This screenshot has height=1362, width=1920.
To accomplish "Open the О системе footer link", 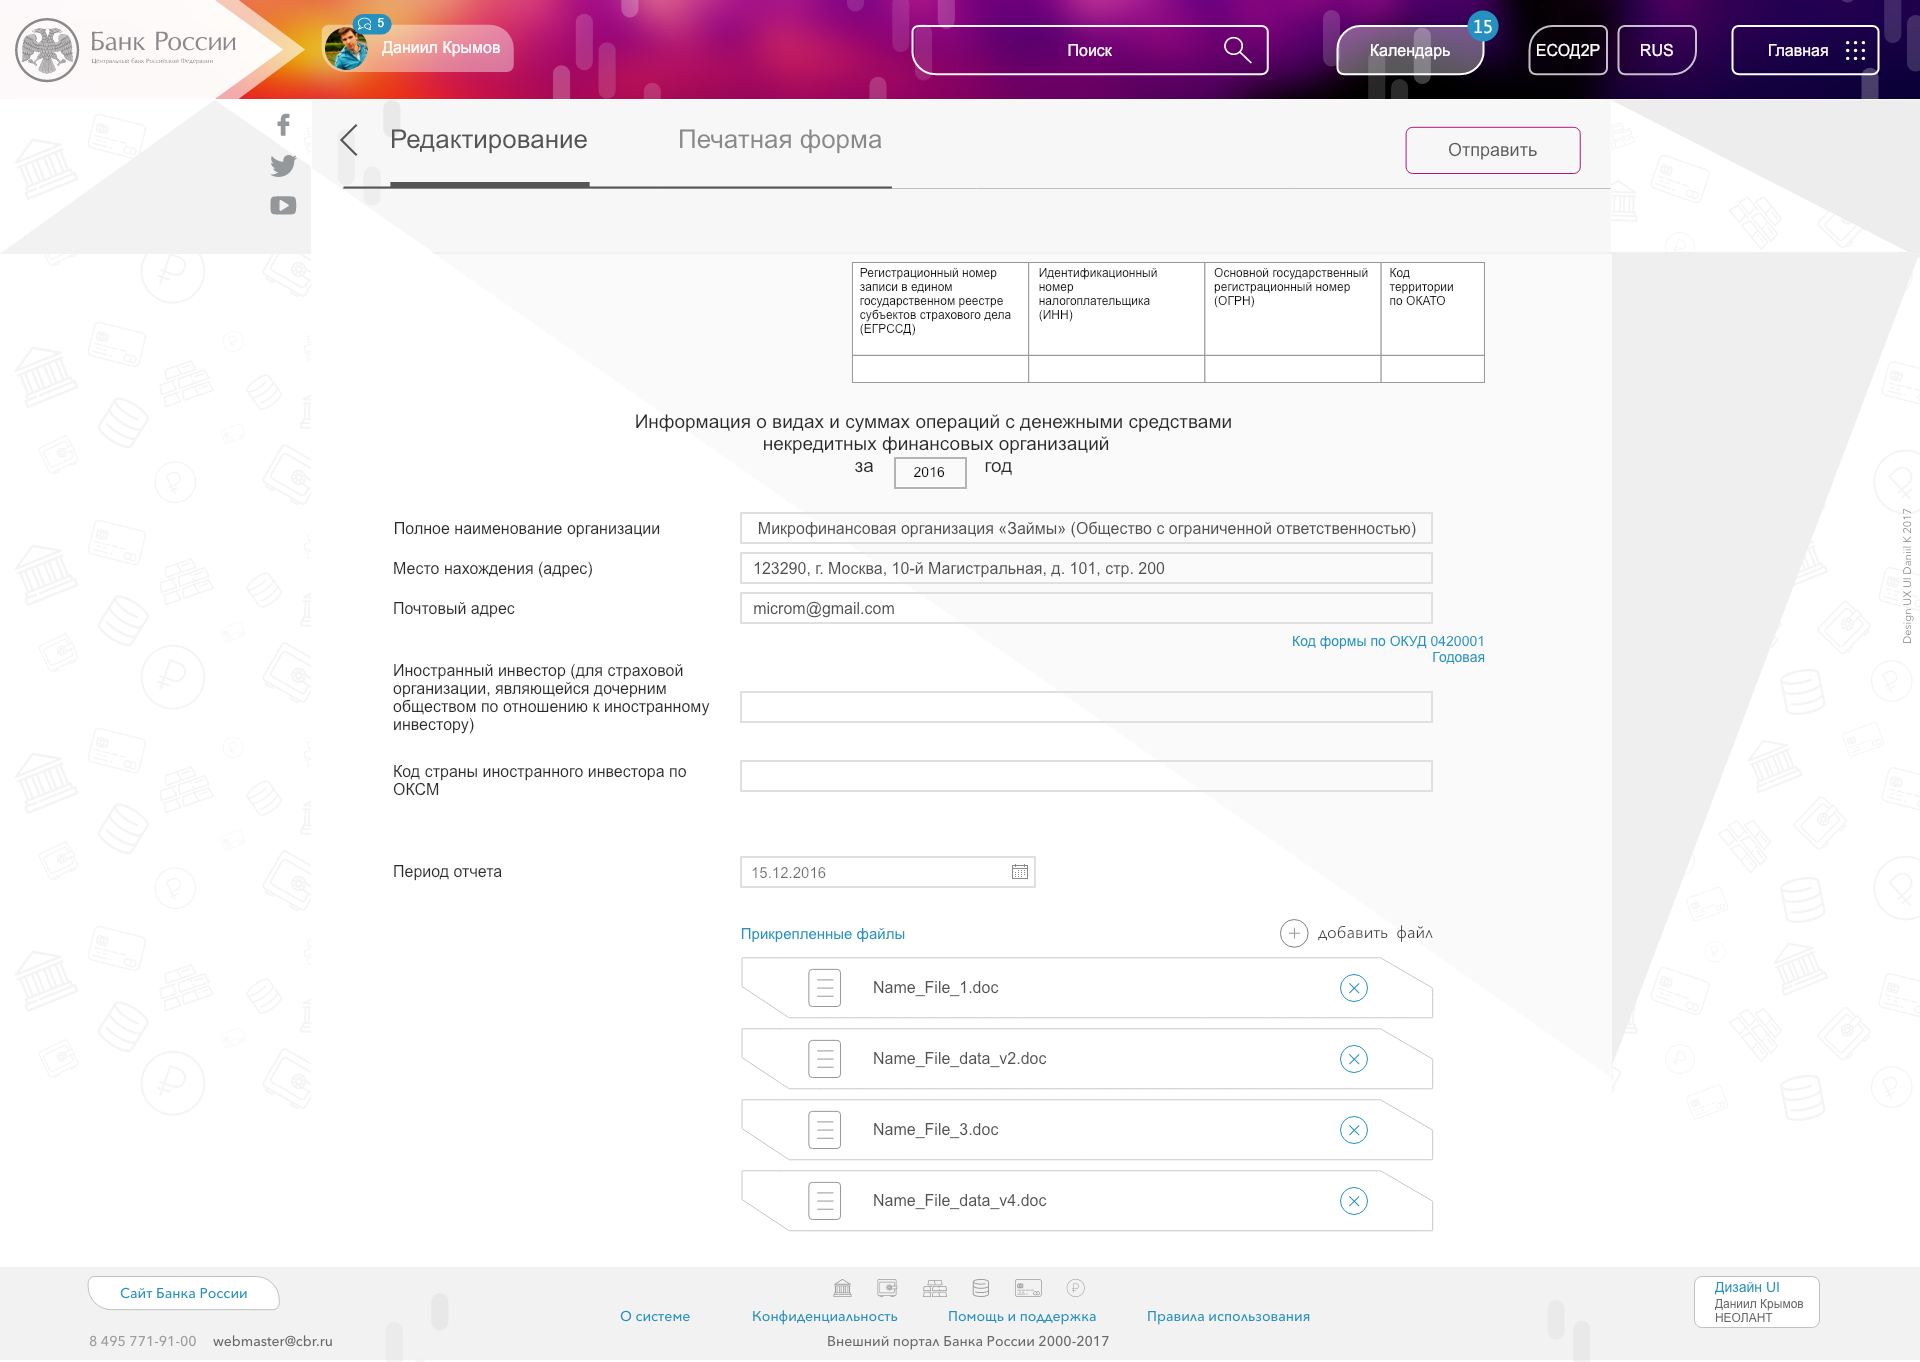I will coord(655,1316).
